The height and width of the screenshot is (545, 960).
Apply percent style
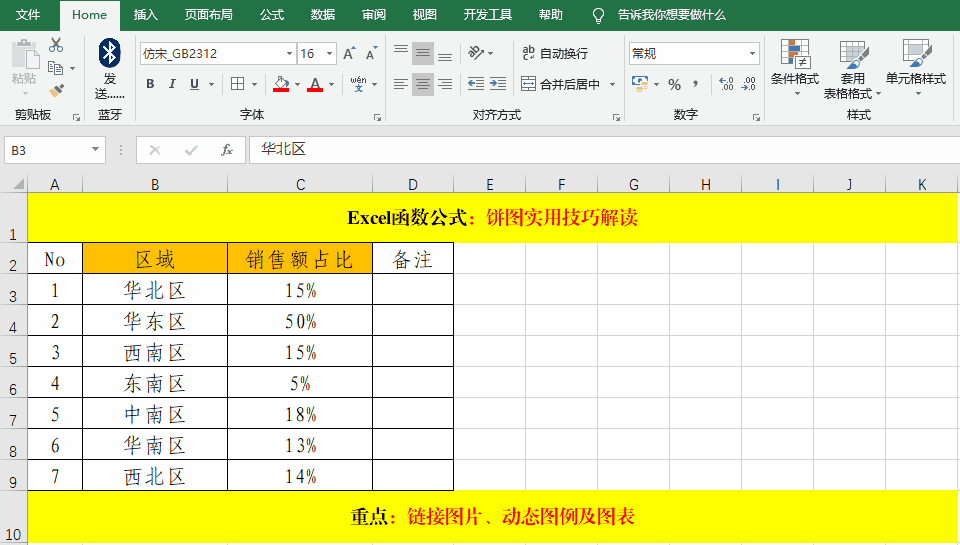(x=675, y=85)
